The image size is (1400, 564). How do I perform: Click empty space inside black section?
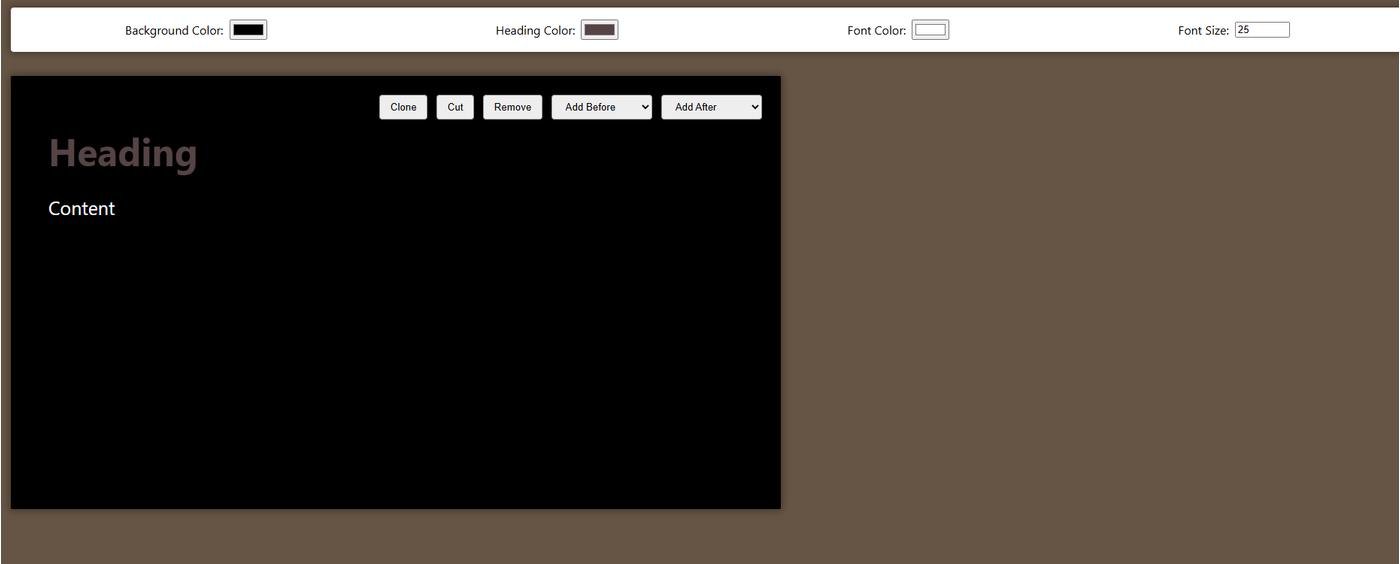click(400, 350)
